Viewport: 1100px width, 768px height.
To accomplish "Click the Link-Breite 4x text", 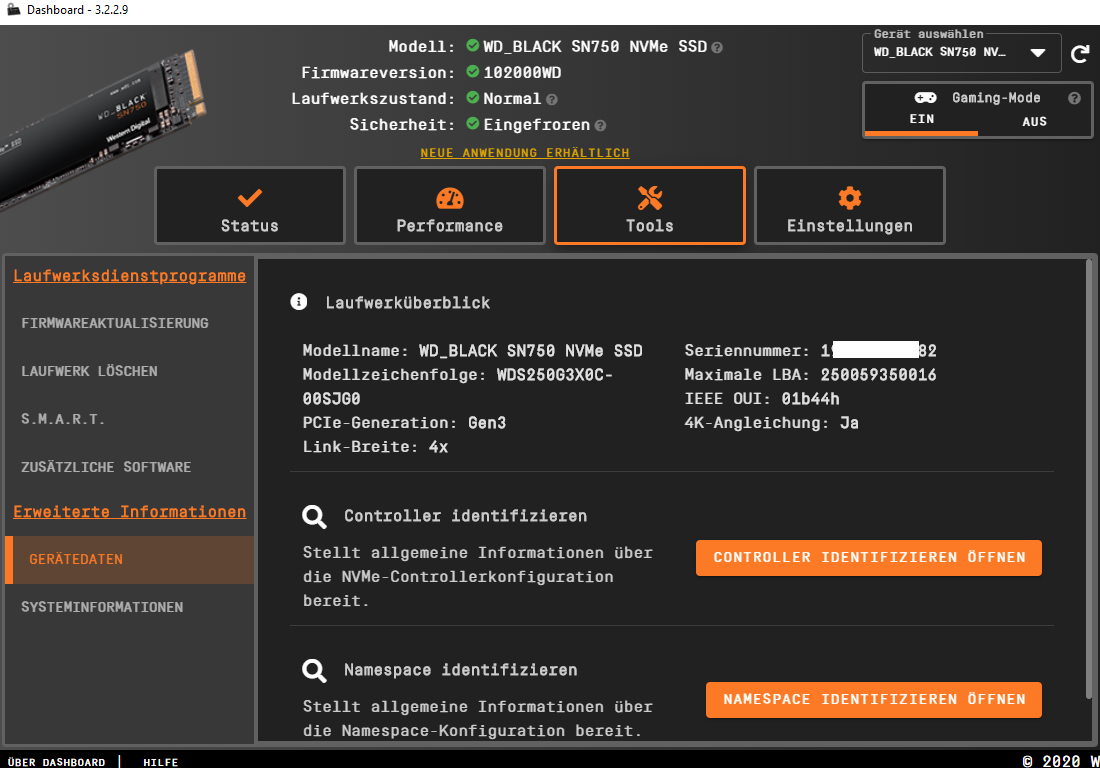I will click(x=375, y=447).
